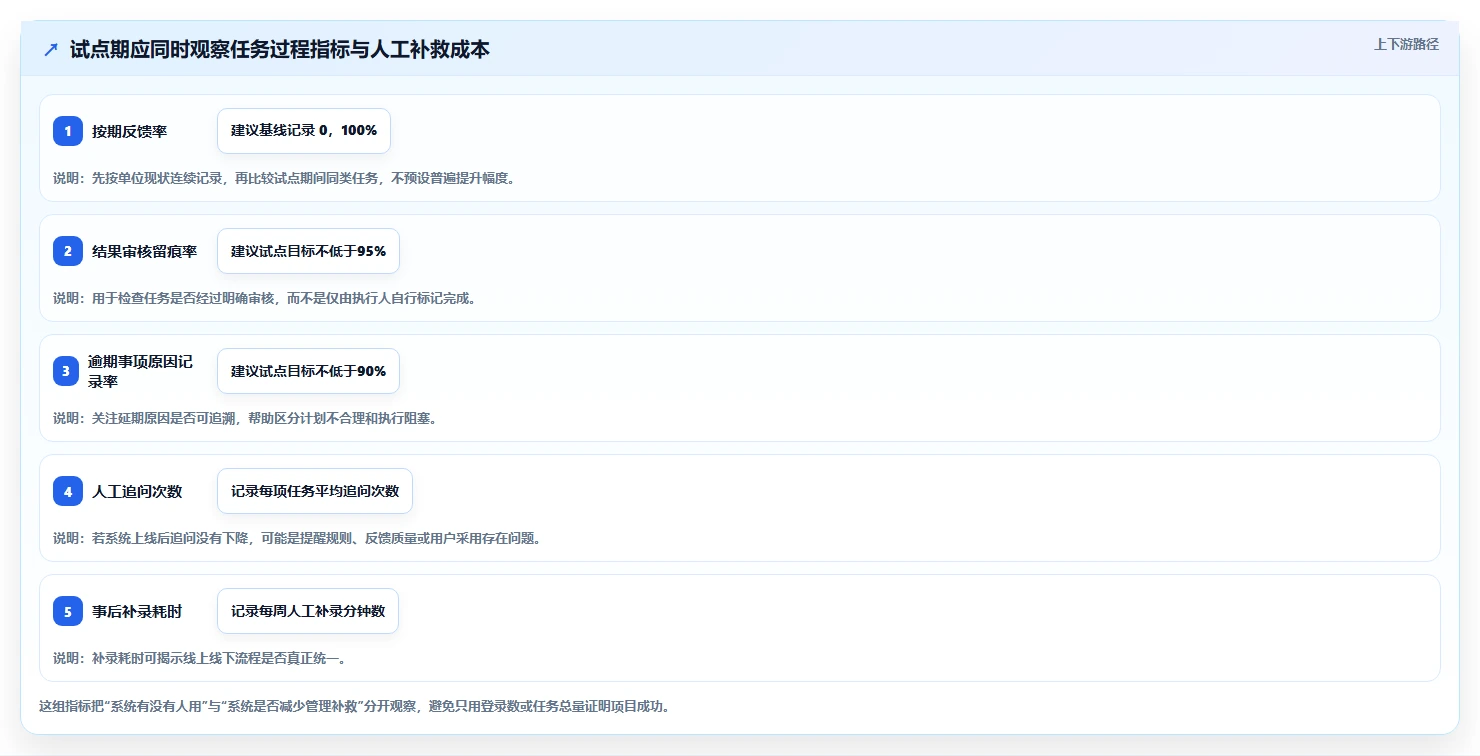Image resolution: width=1480 pixels, height=756 pixels.
Task: Click the description starting 先按单位现状连续记录
Action: pos(284,178)
